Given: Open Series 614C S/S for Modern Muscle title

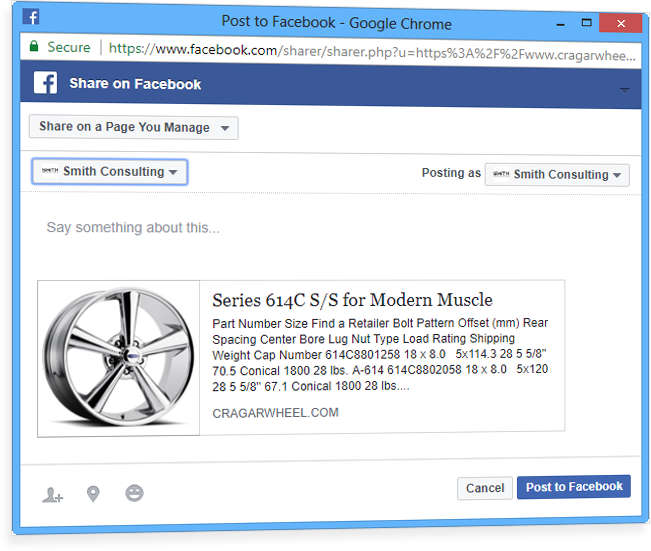Looking at the screenshot, I should (352, 300).
